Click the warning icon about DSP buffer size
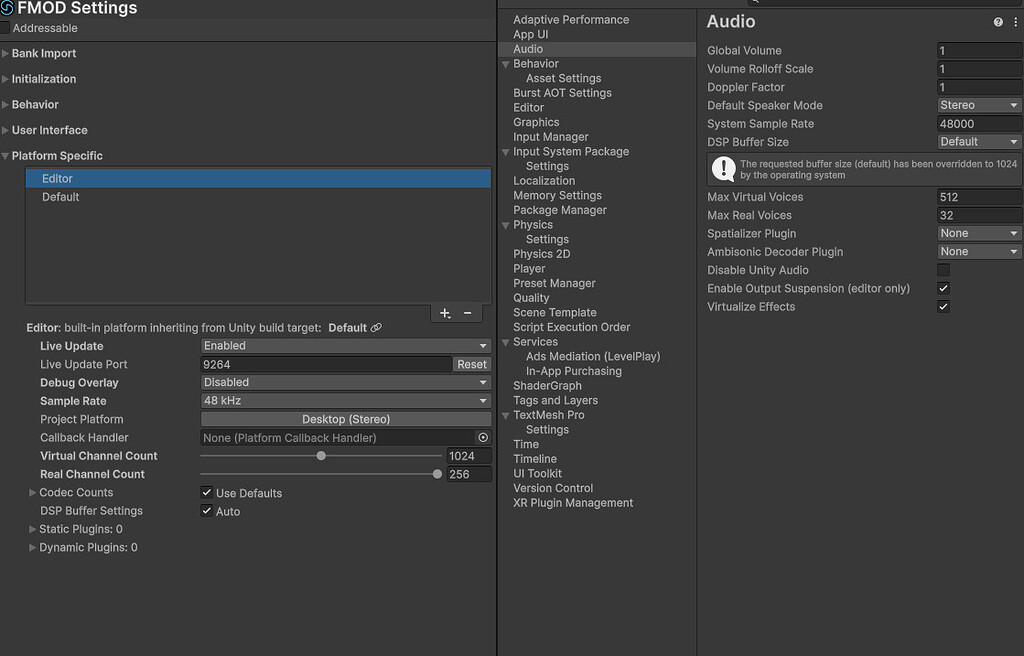The width and height of the screenshot is (1024, 656). coord(723,170)
